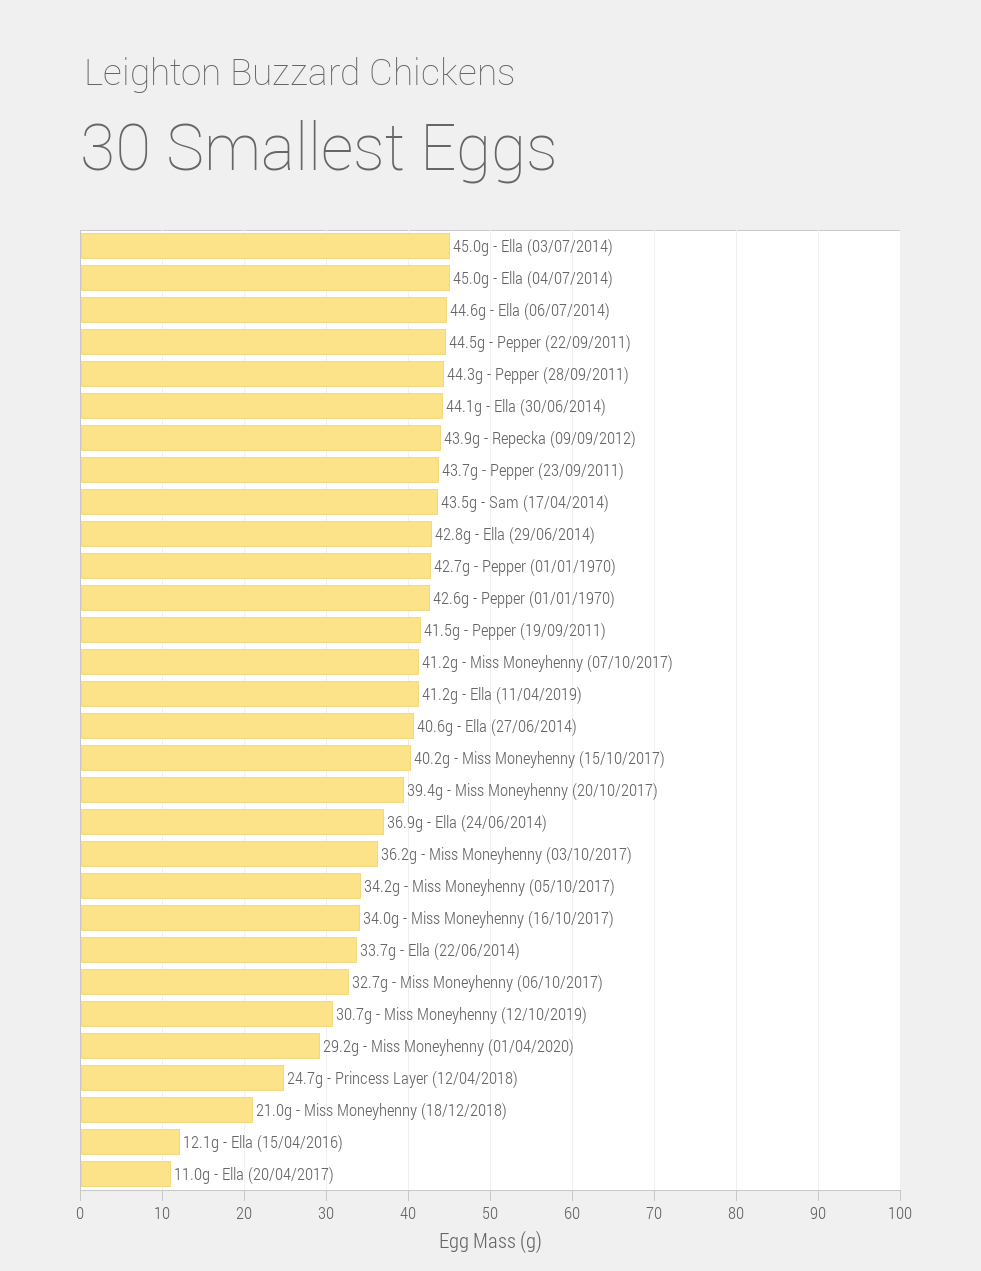This screenshot has width=981, height=1271.
Task: Click the '43.9g - Repecka (09/09/2012)' label
Action: click(539, 438)
